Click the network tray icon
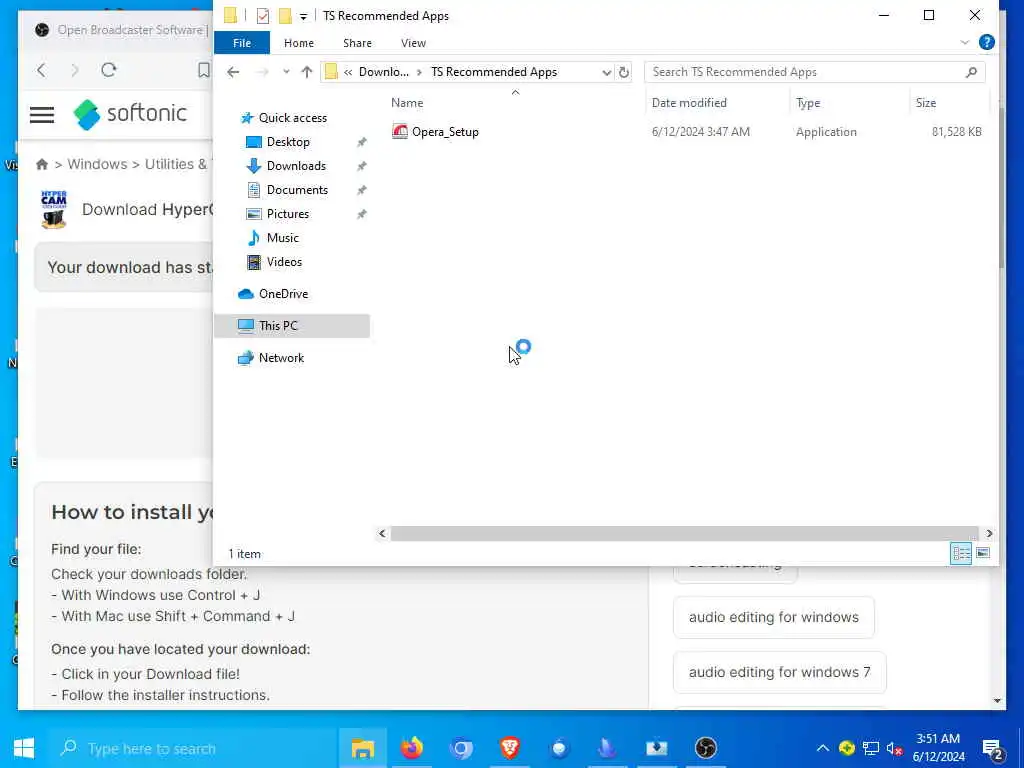This screenshot has height=768, width=1024. tap(871, 748)
